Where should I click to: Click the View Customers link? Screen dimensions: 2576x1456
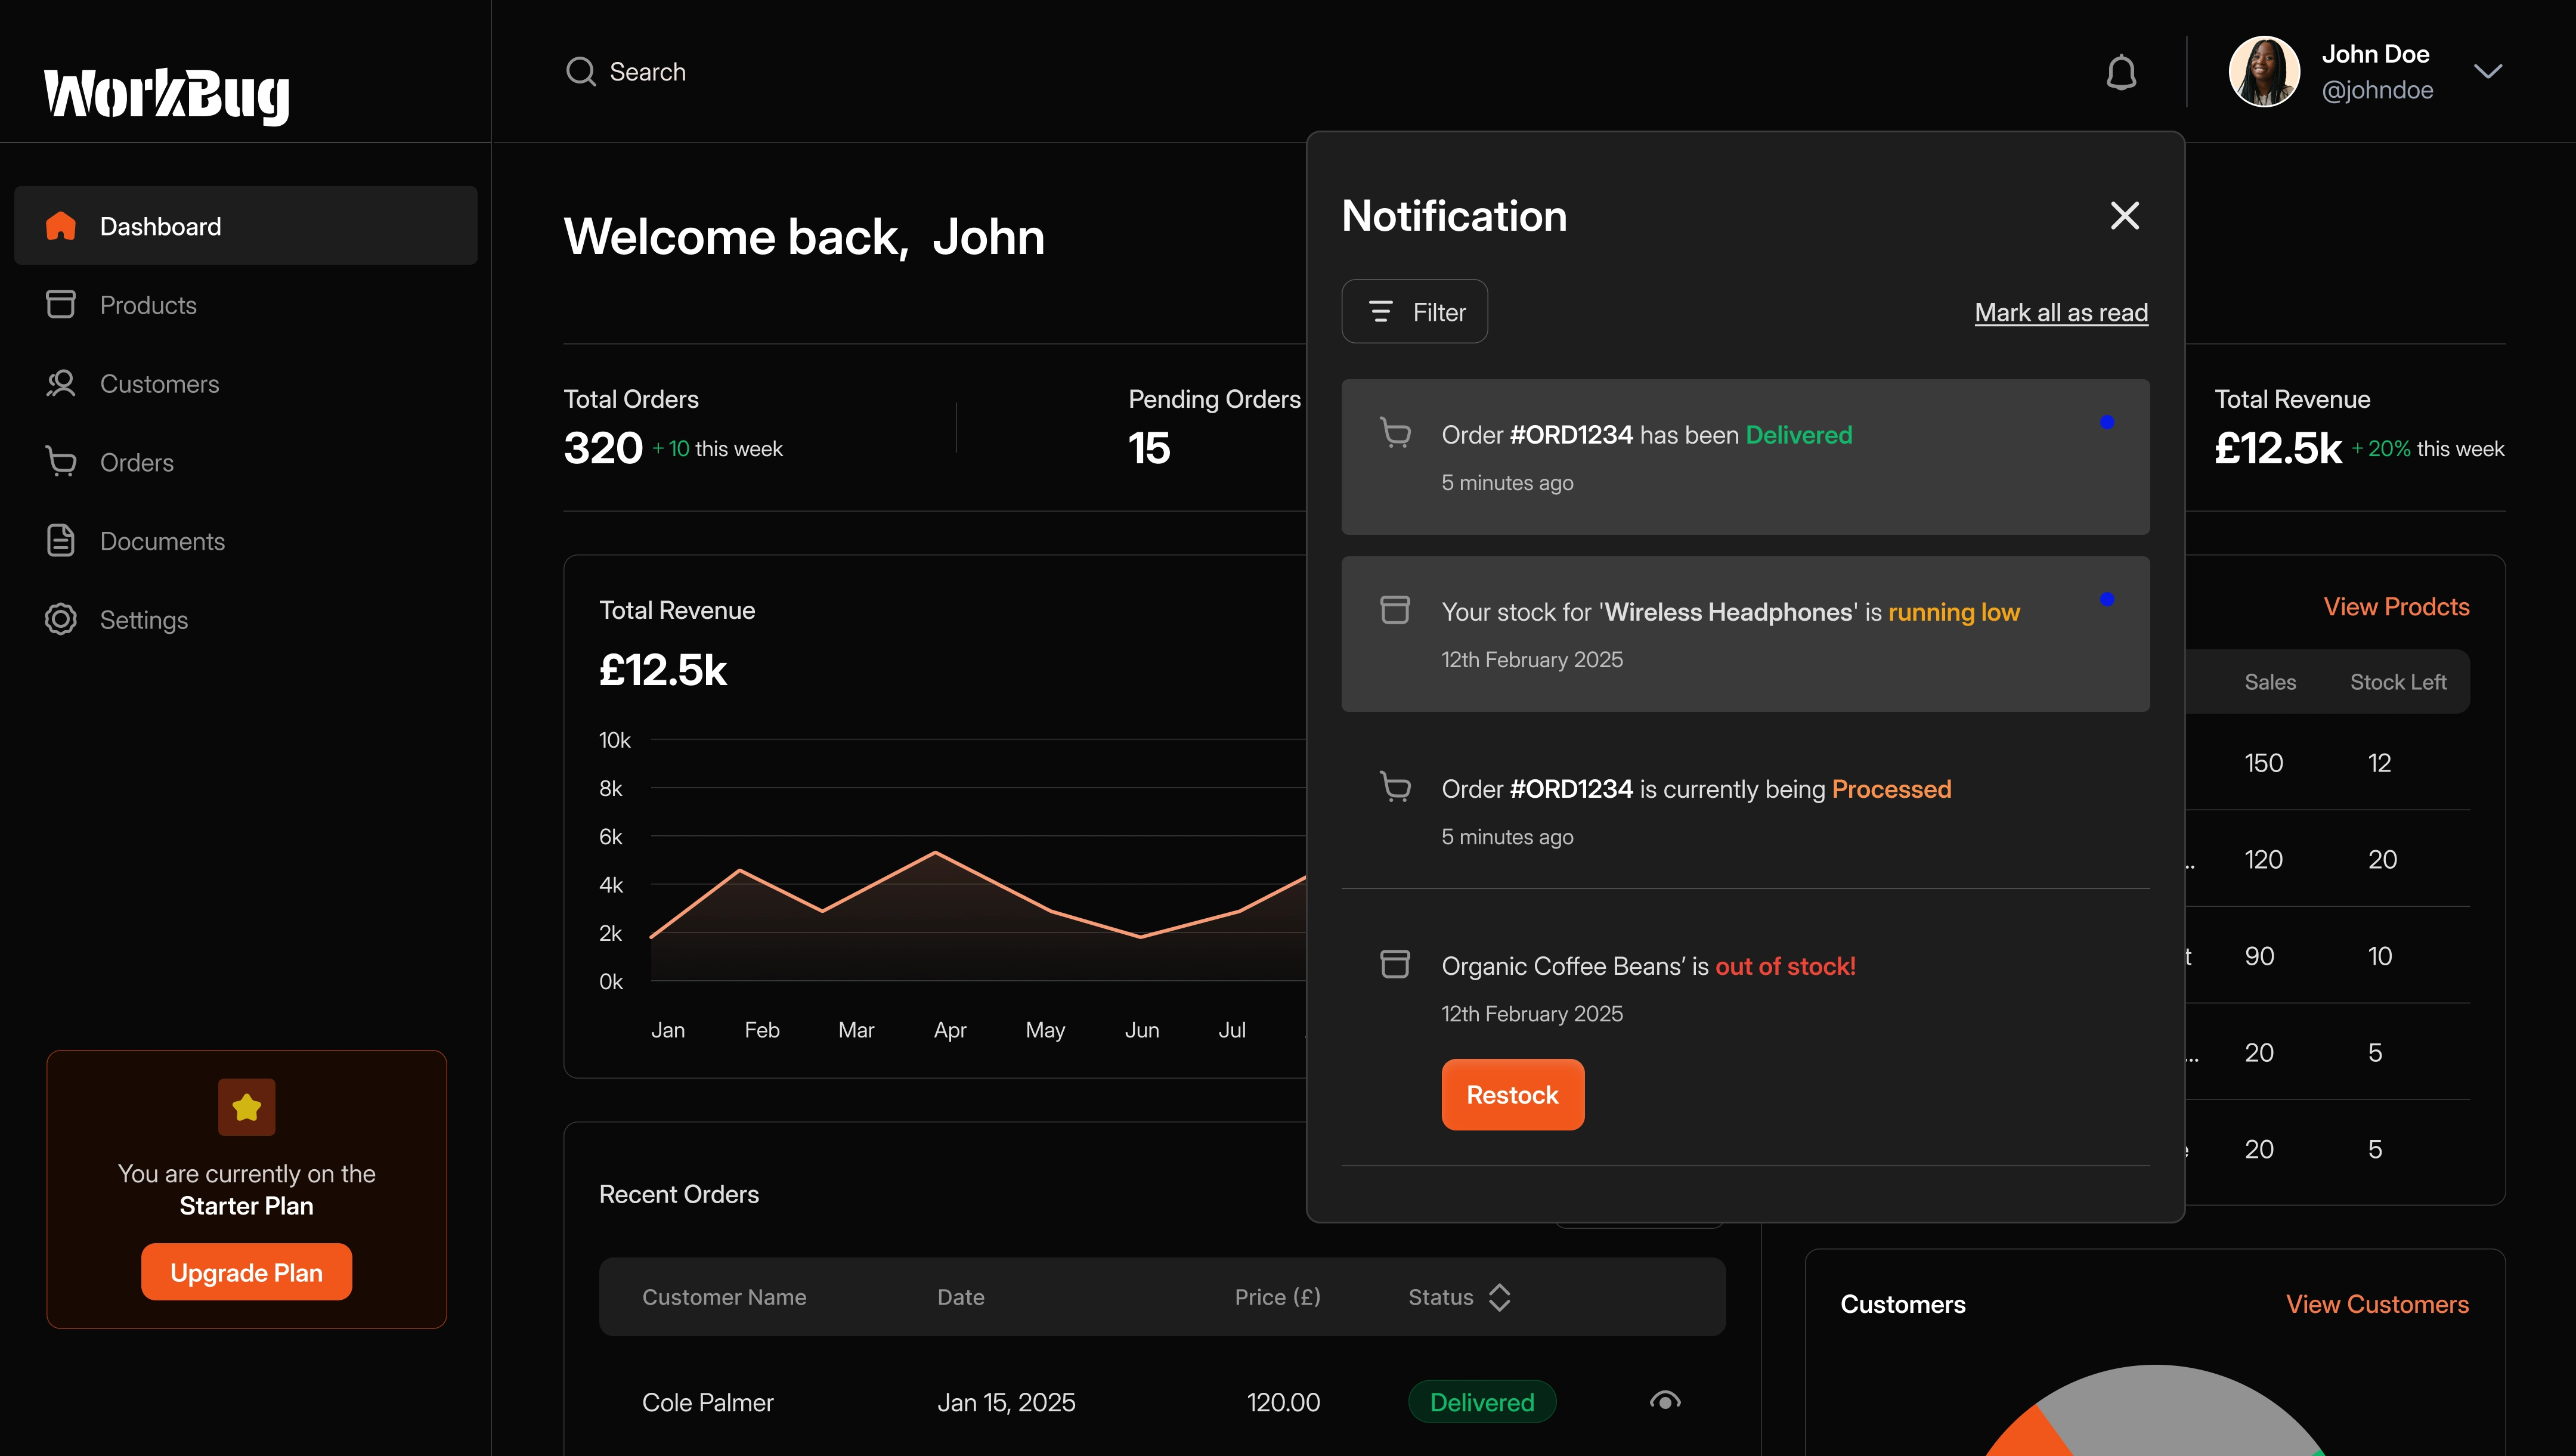click(x=2377, y=1304)
